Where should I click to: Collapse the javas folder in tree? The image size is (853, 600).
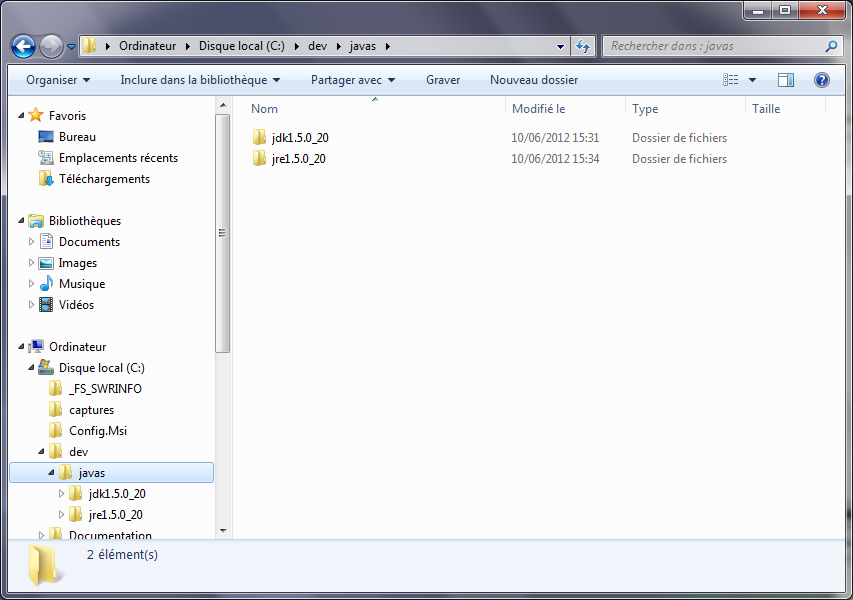(x=51, y=473)
